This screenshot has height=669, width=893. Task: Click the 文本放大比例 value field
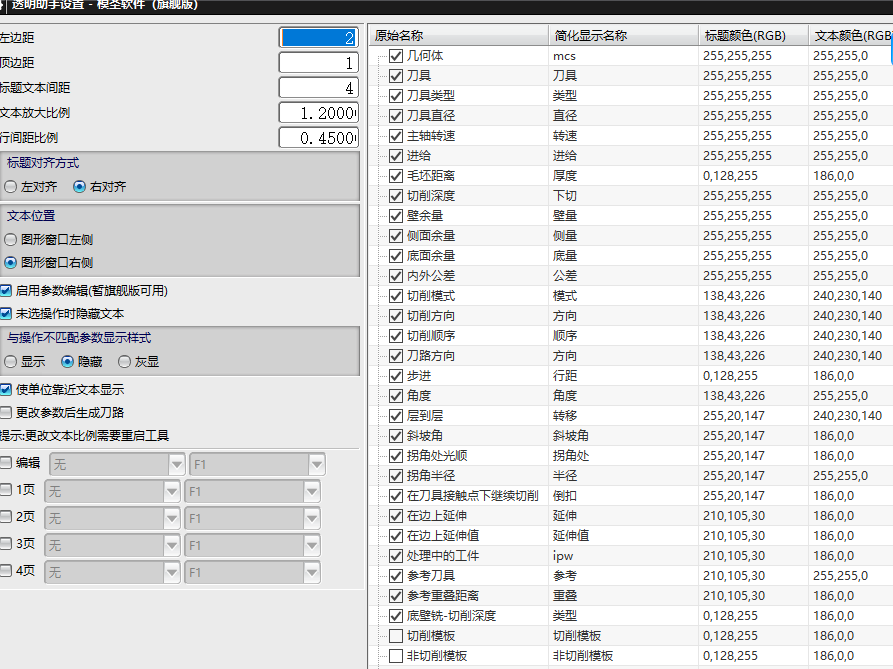(x=319, y=113)
